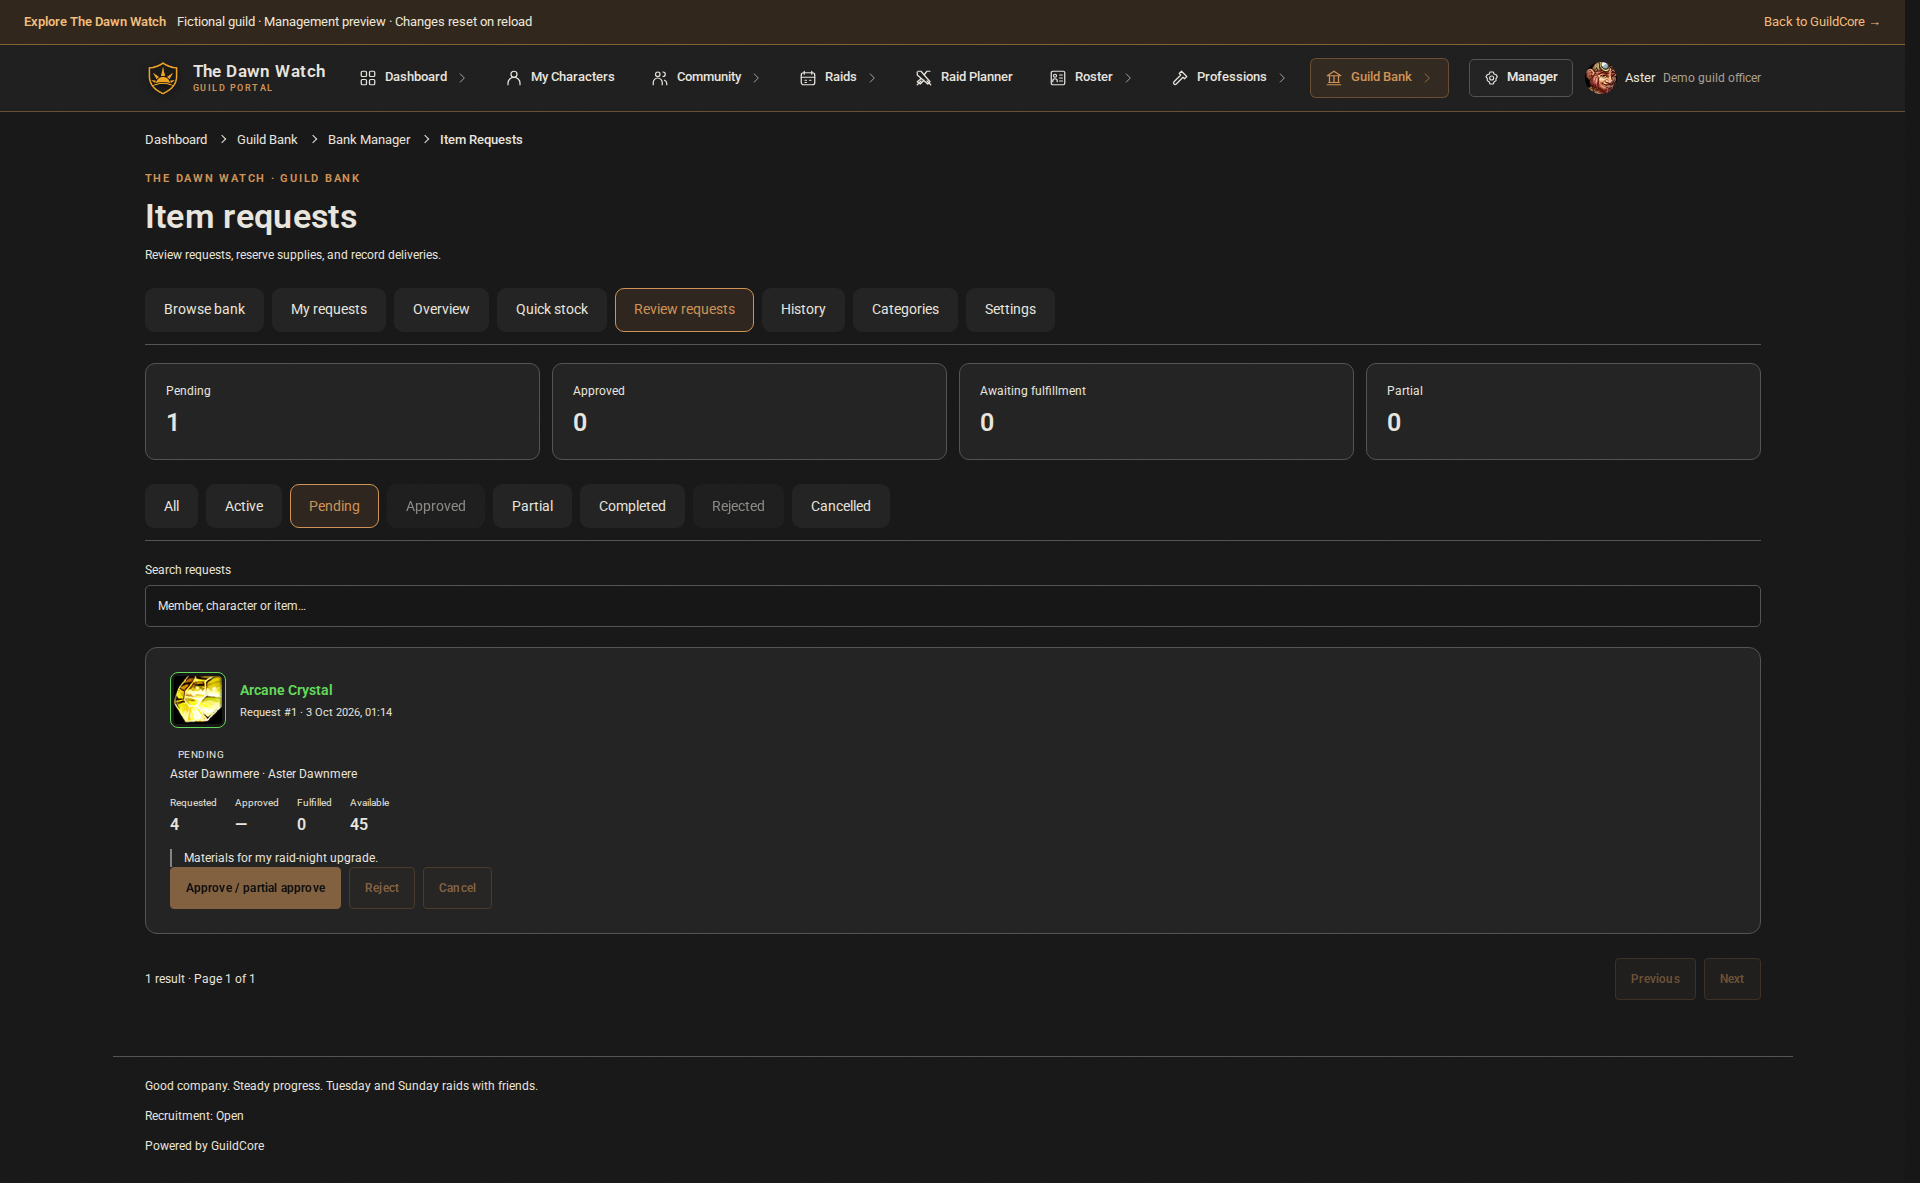Click the Bank Manager breadcrumb
1920x1183 pixels.
[369, 140]
